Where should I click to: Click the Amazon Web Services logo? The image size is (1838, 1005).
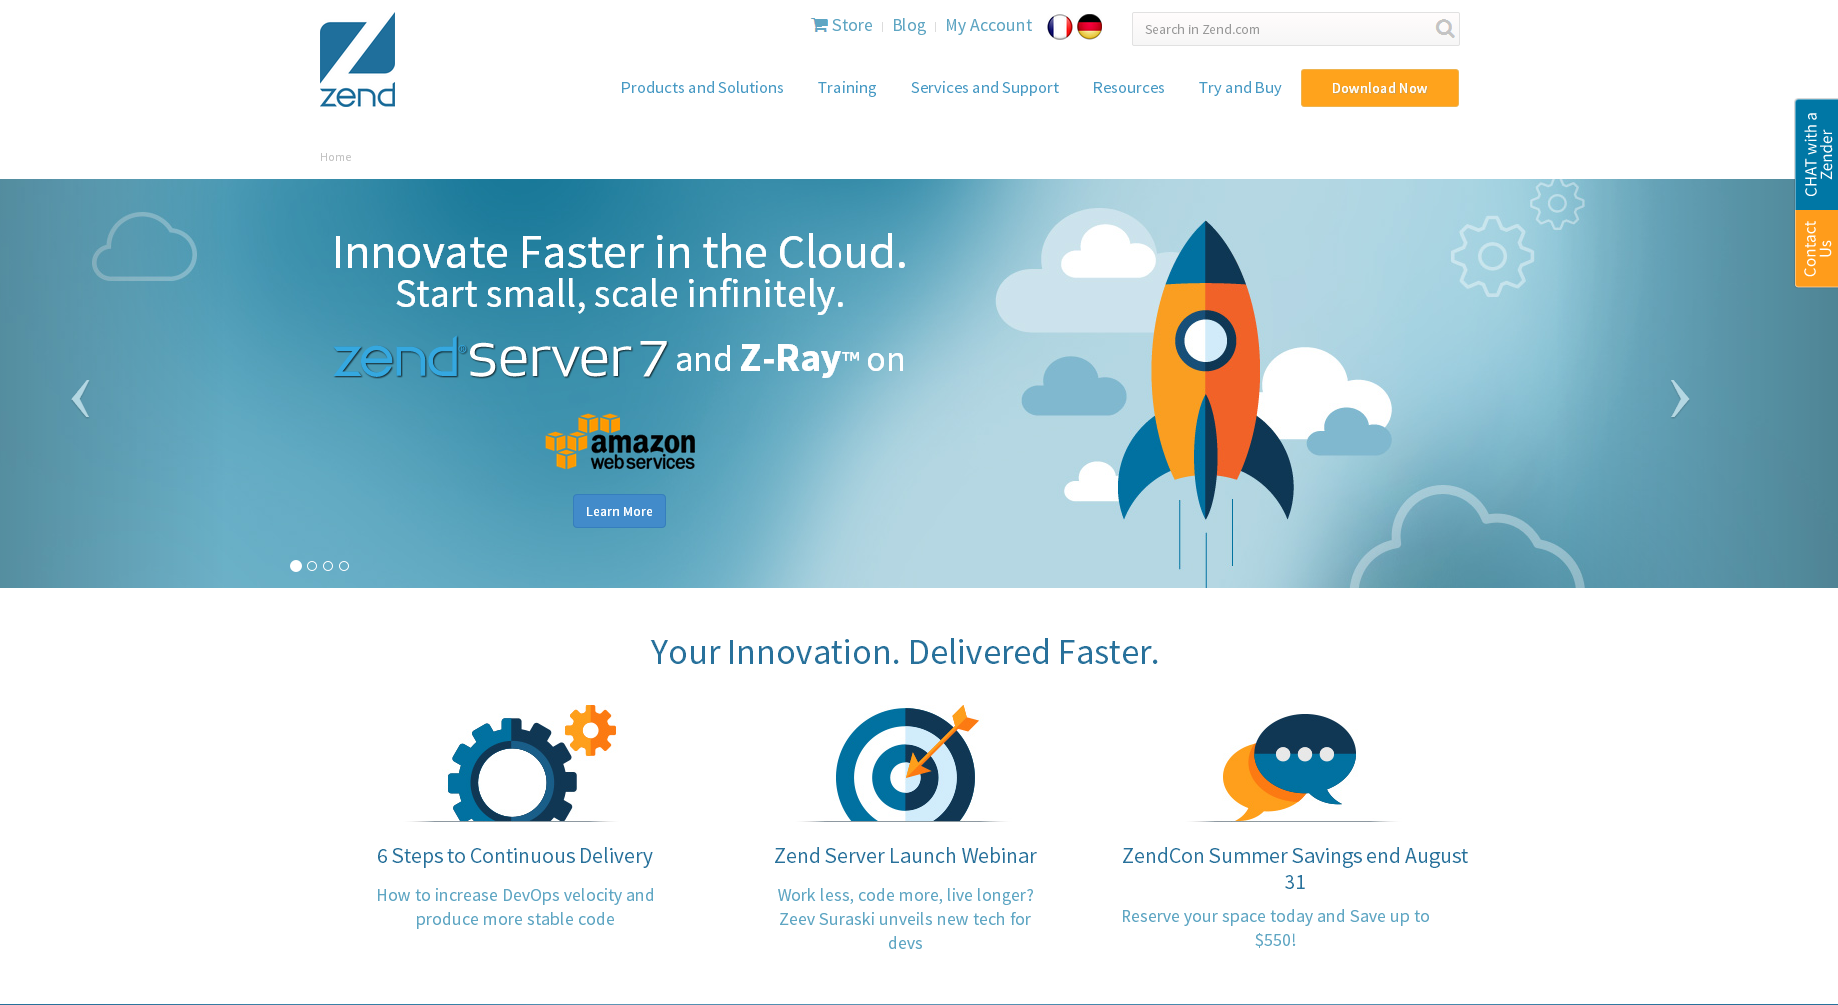click(x=620, y=441)
